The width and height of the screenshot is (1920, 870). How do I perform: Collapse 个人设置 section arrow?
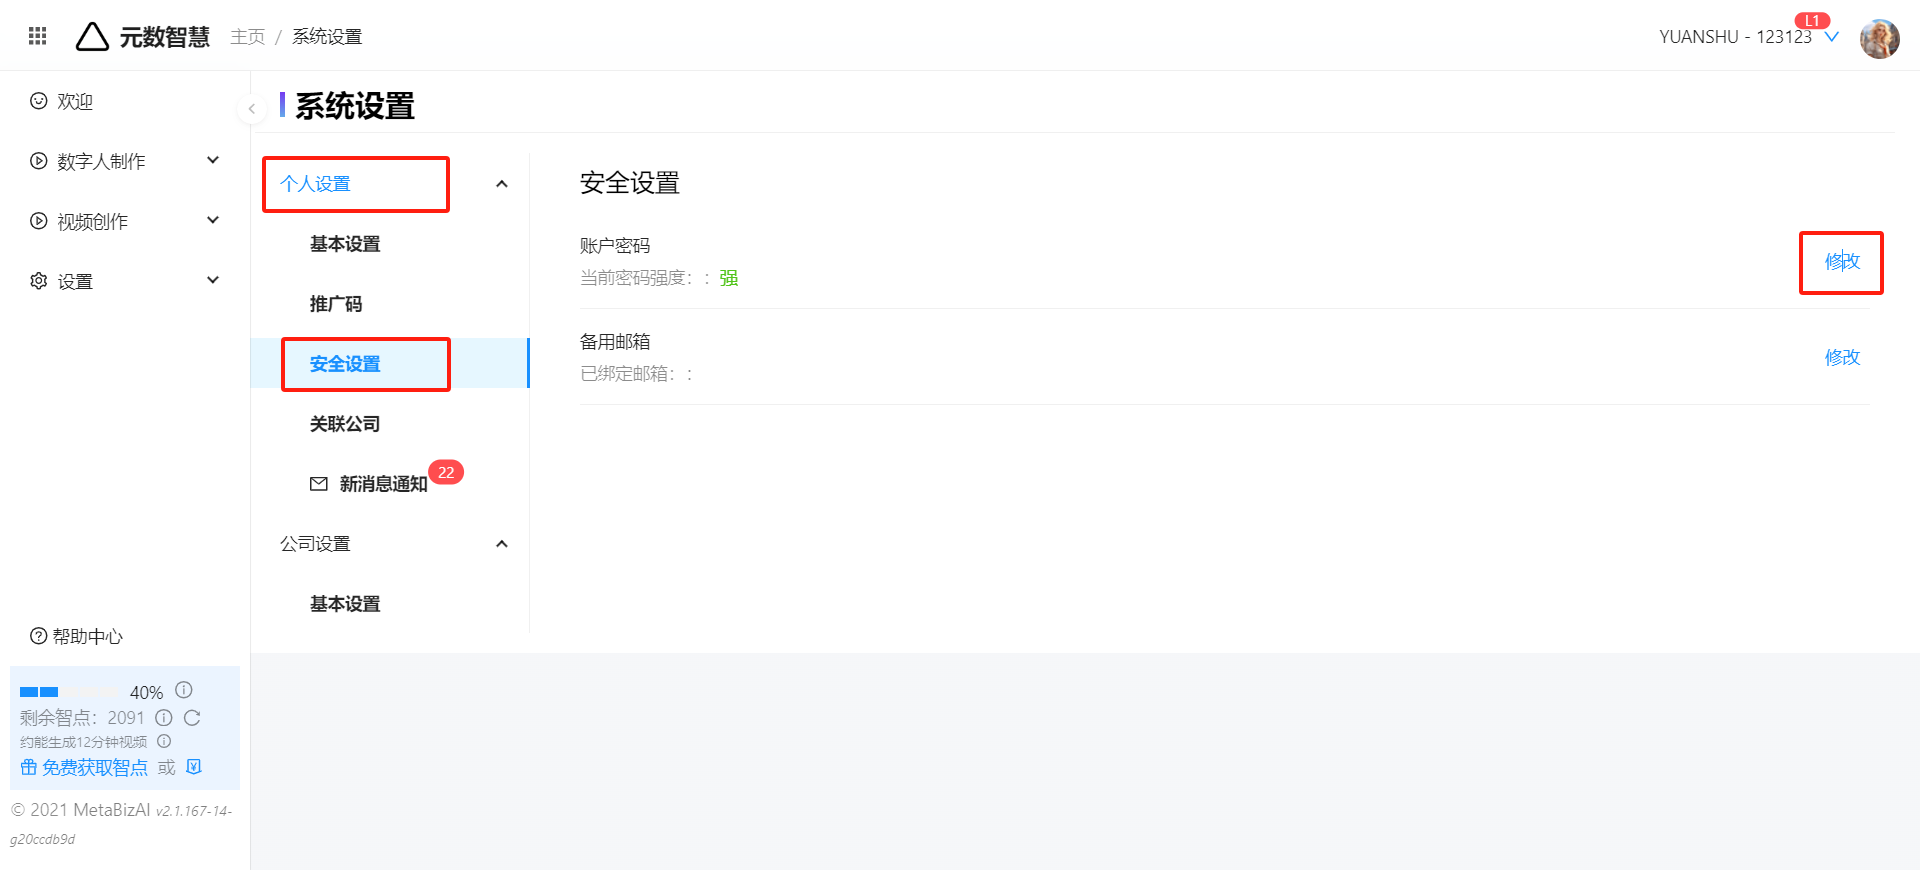pos(502,184)
